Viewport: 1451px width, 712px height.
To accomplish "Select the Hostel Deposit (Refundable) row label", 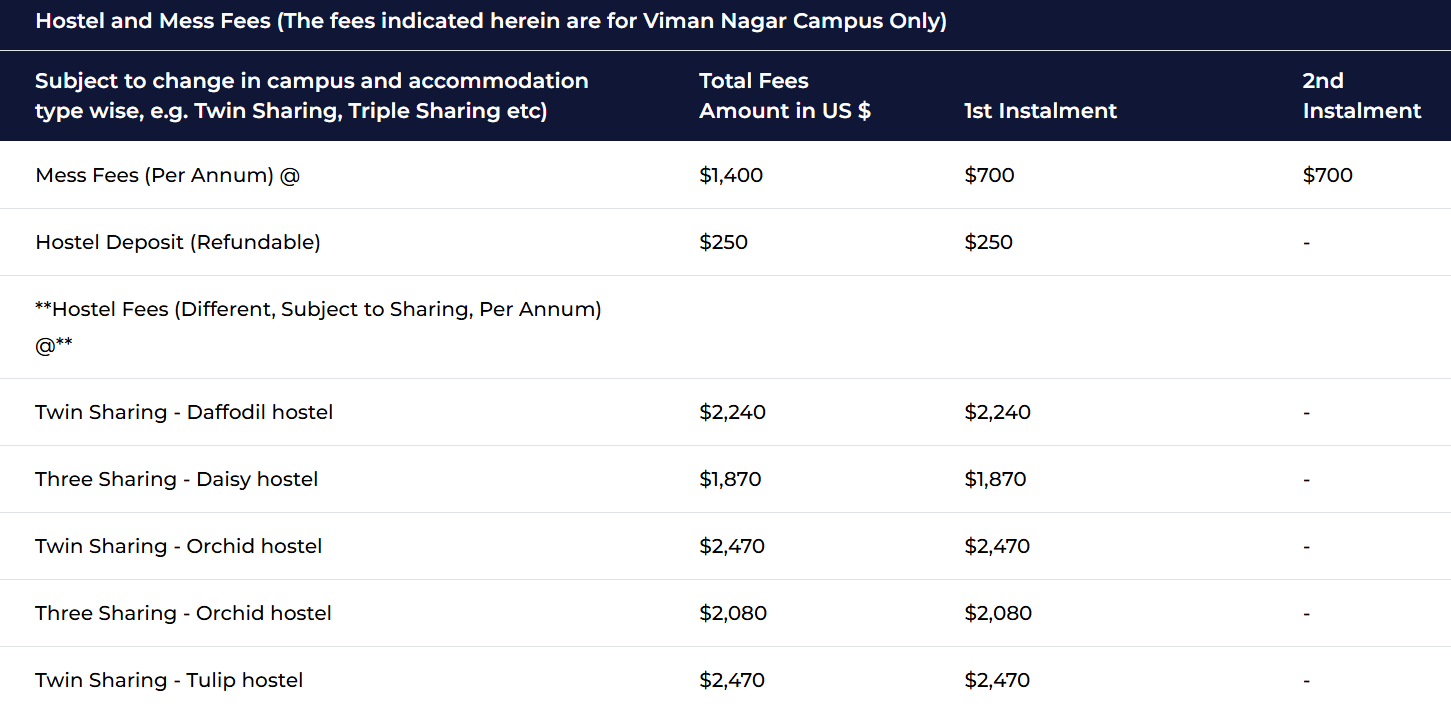I will click(177, 242).
